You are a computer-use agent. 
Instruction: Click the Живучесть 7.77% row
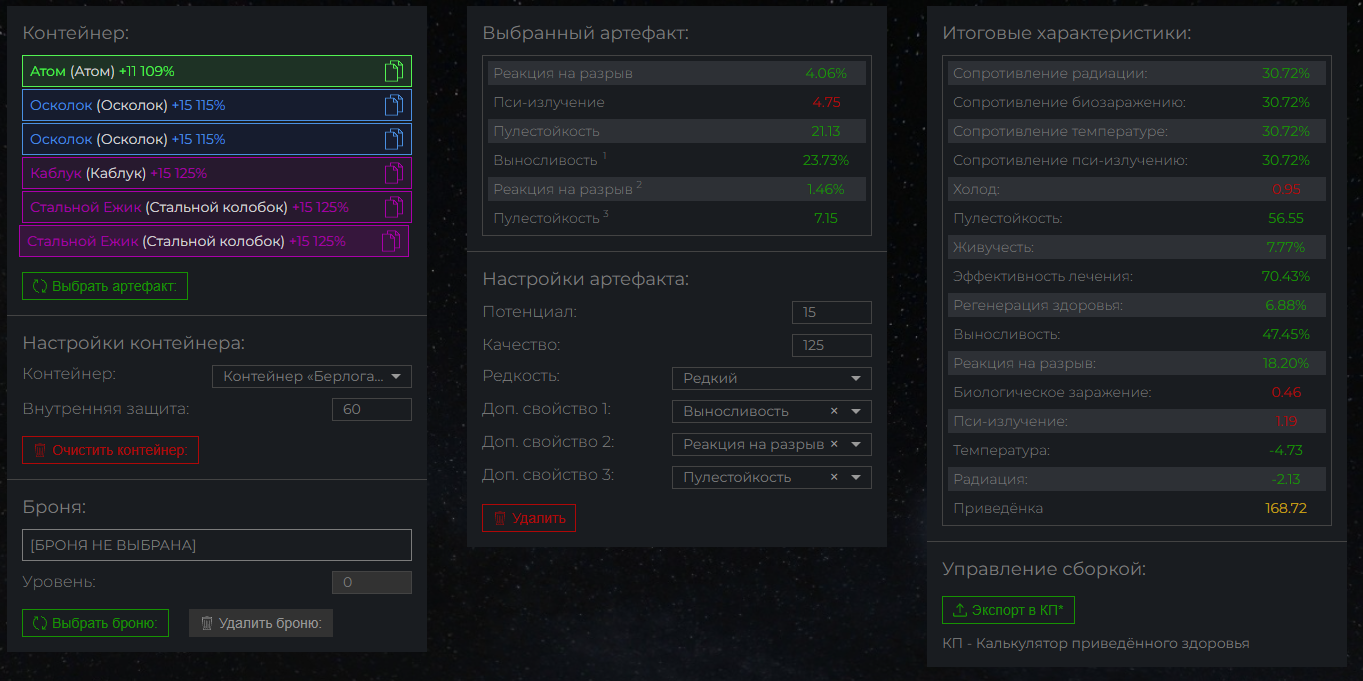(x=1137, y=247)
